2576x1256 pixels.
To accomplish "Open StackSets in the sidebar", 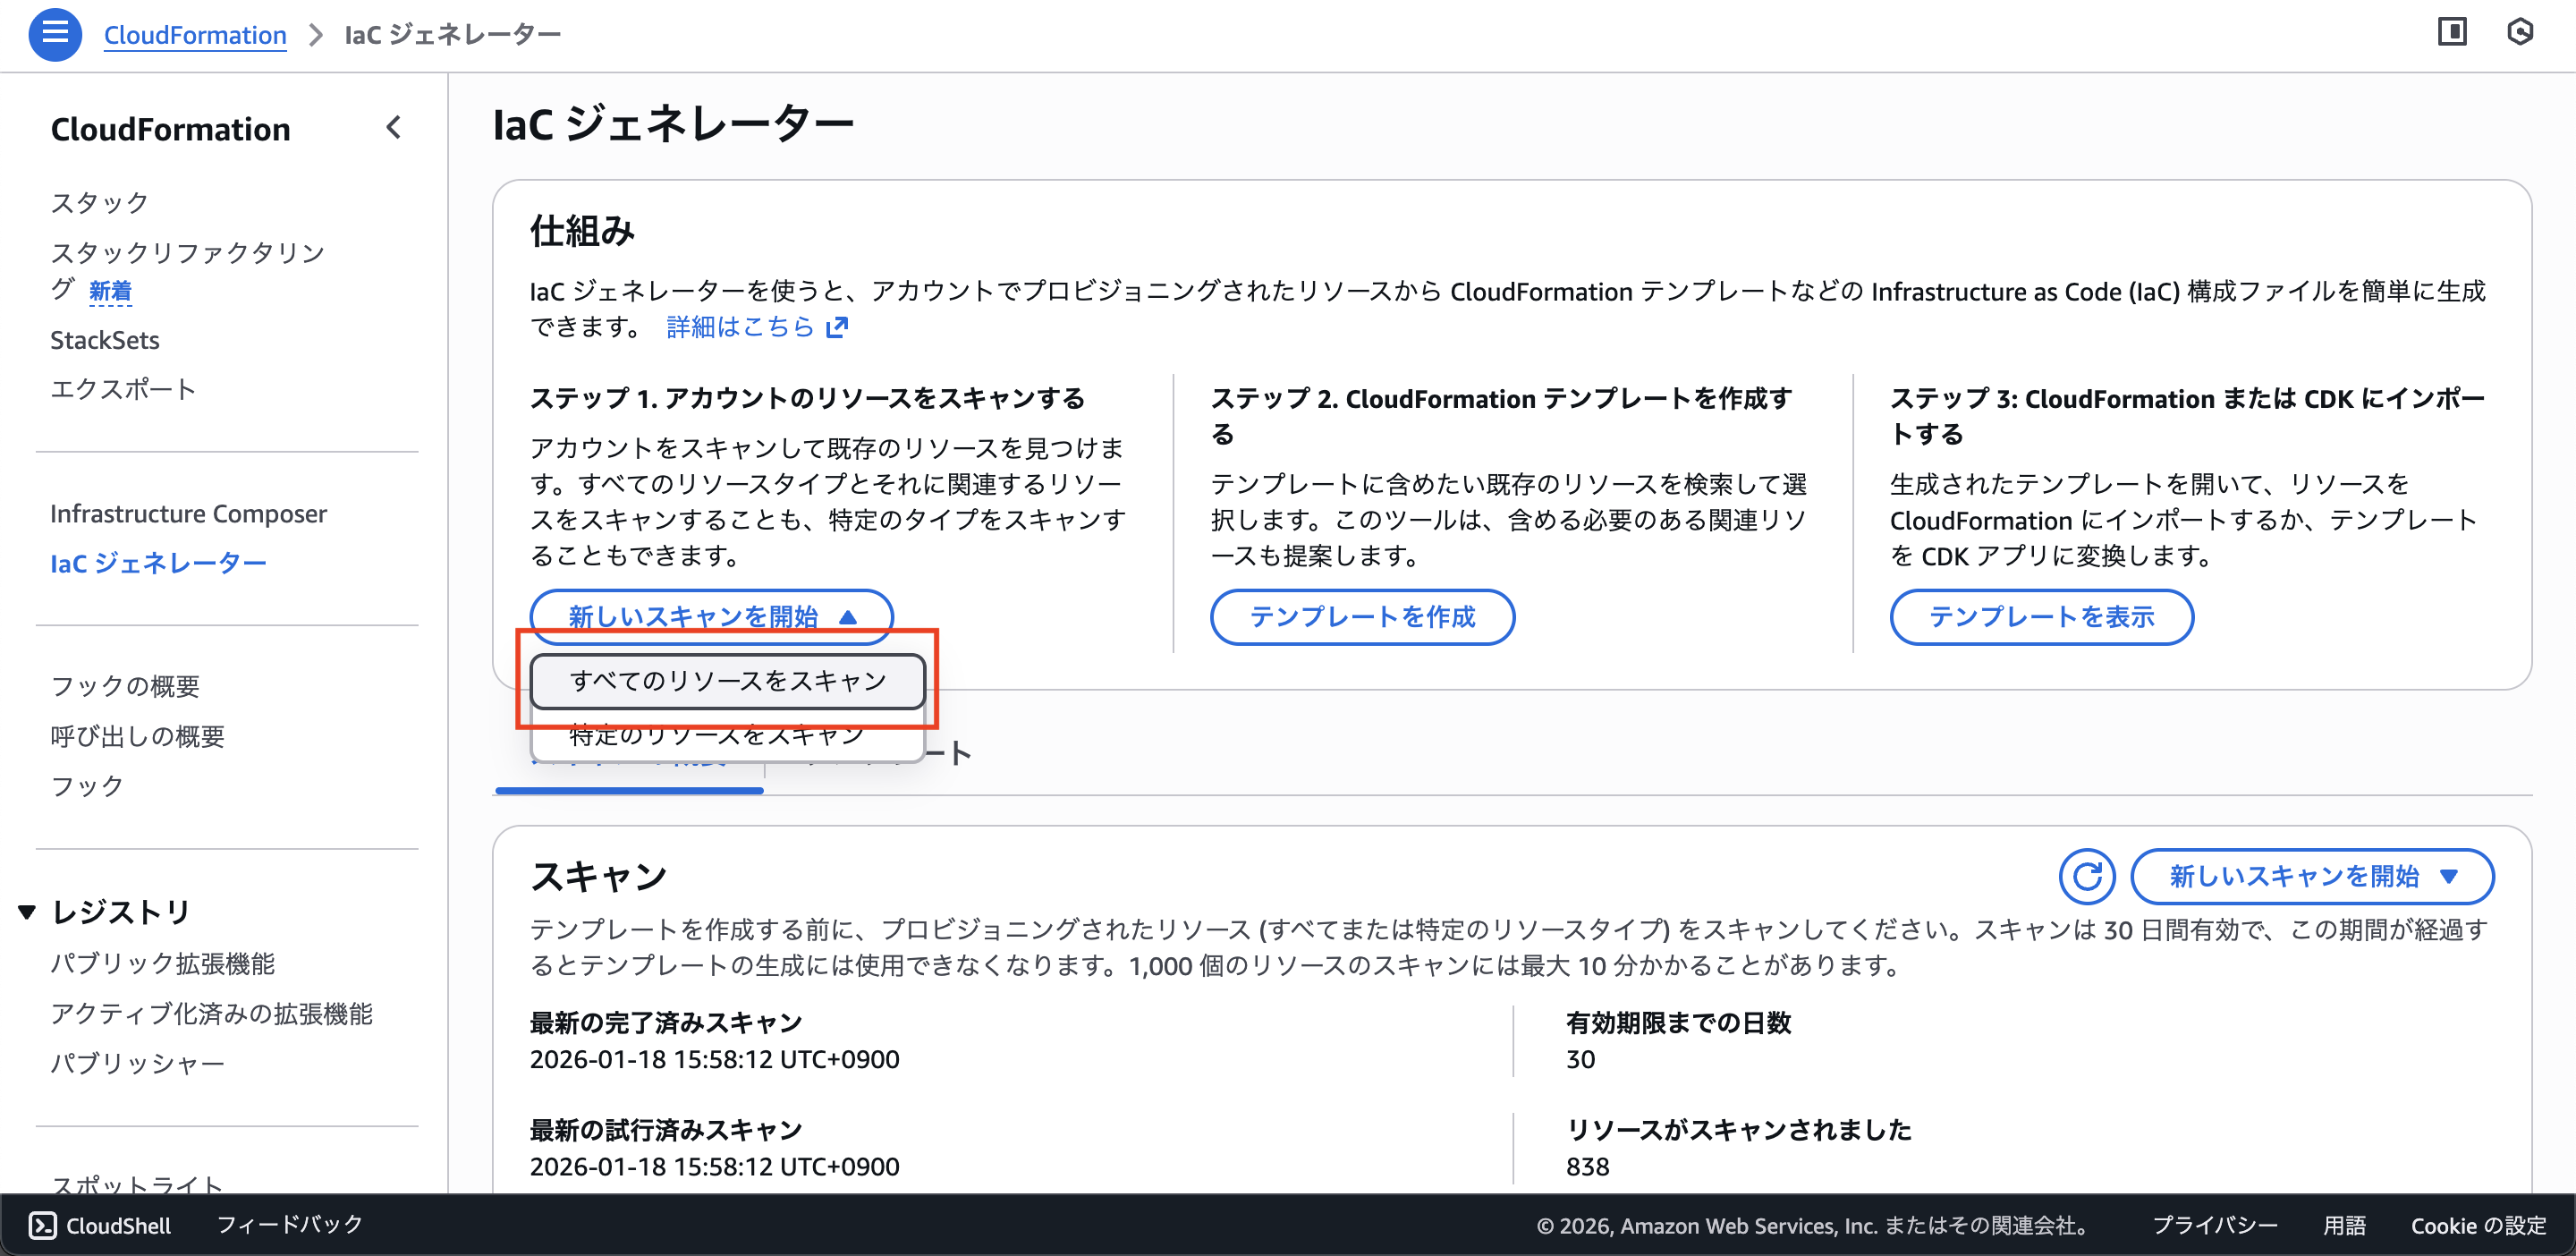I will coord(105,340).
